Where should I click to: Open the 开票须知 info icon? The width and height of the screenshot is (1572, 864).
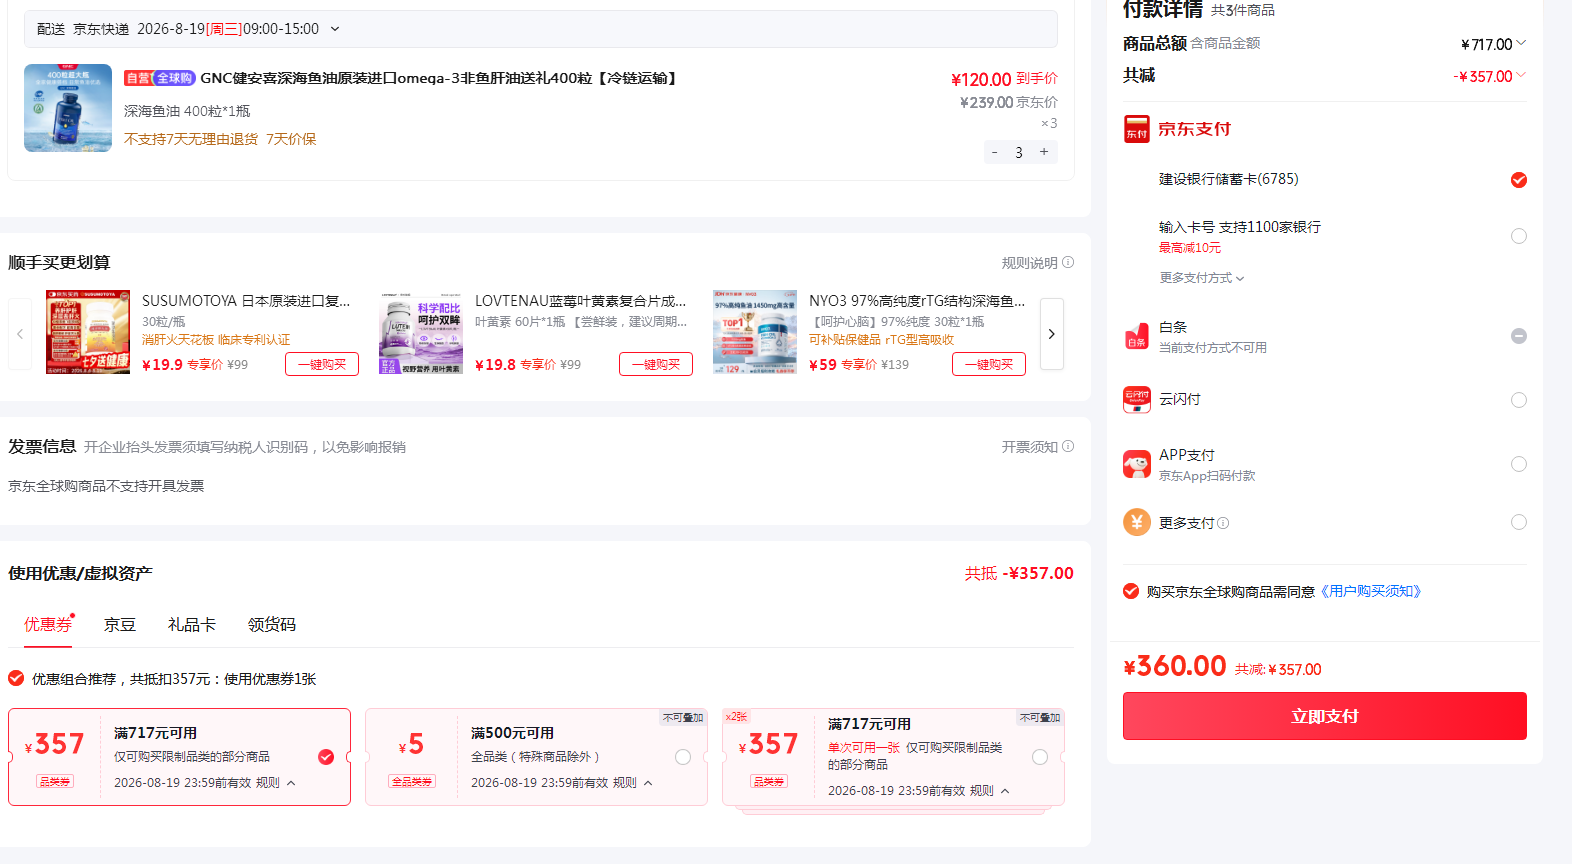pyautogui.click(x=1068, y=447)
